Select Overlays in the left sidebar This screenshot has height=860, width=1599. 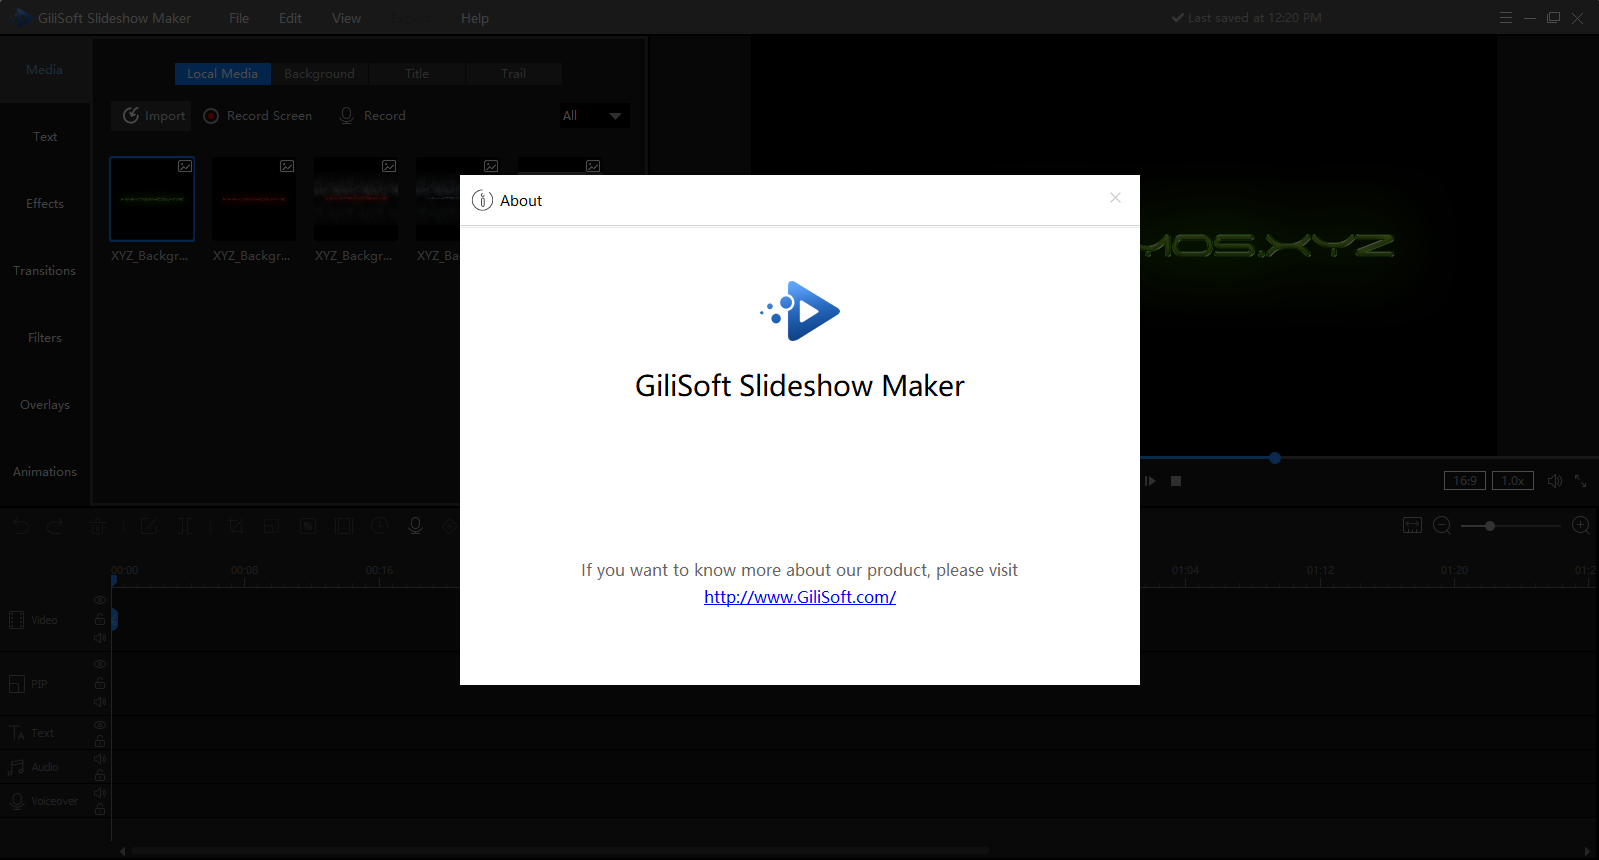coord(45,405)
